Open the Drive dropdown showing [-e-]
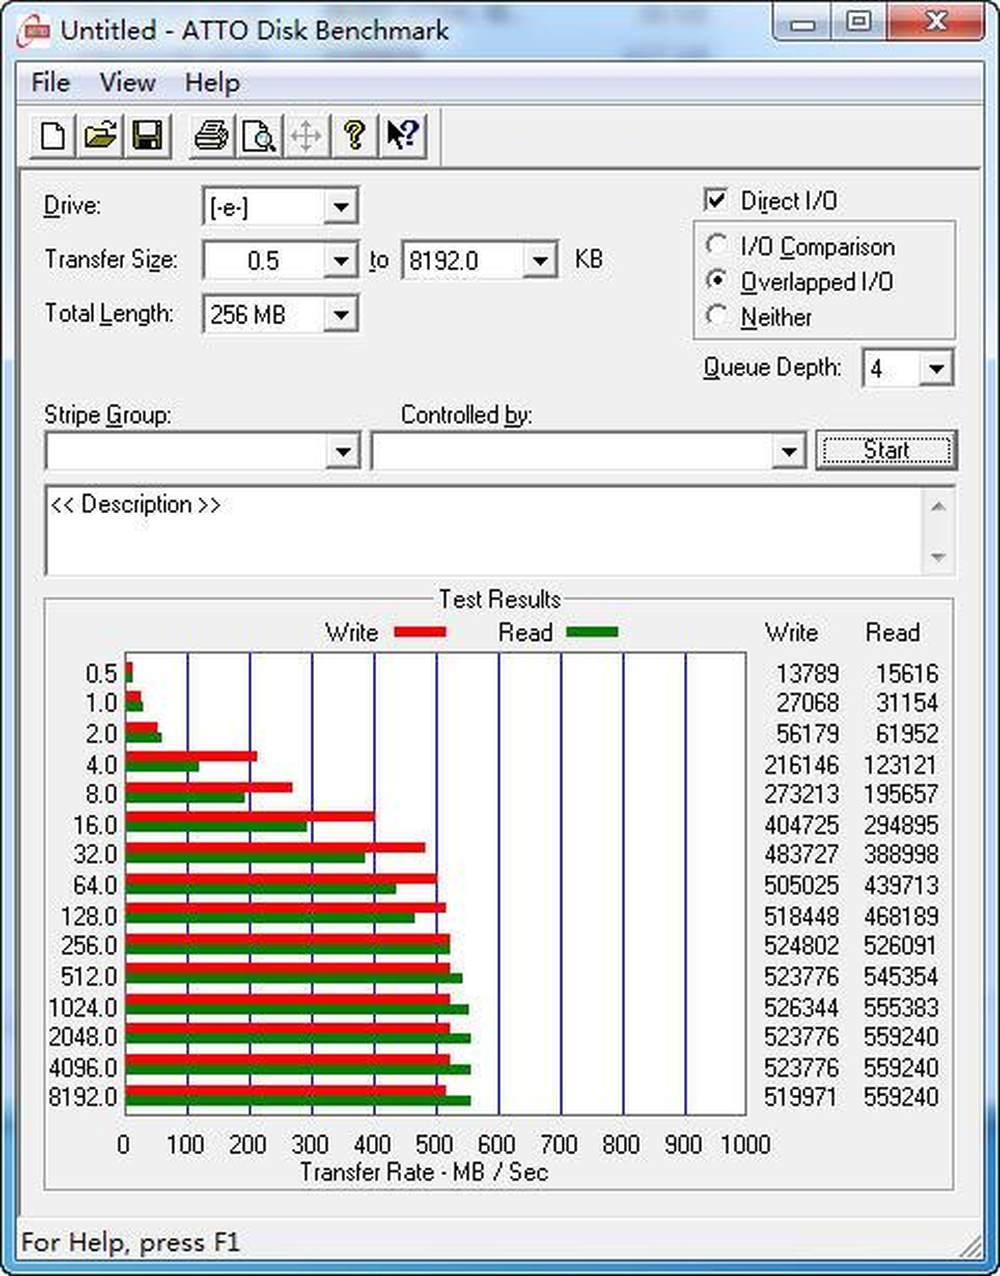The width and height of the screenshot is (1000, 1276). [x=341, y=208]
